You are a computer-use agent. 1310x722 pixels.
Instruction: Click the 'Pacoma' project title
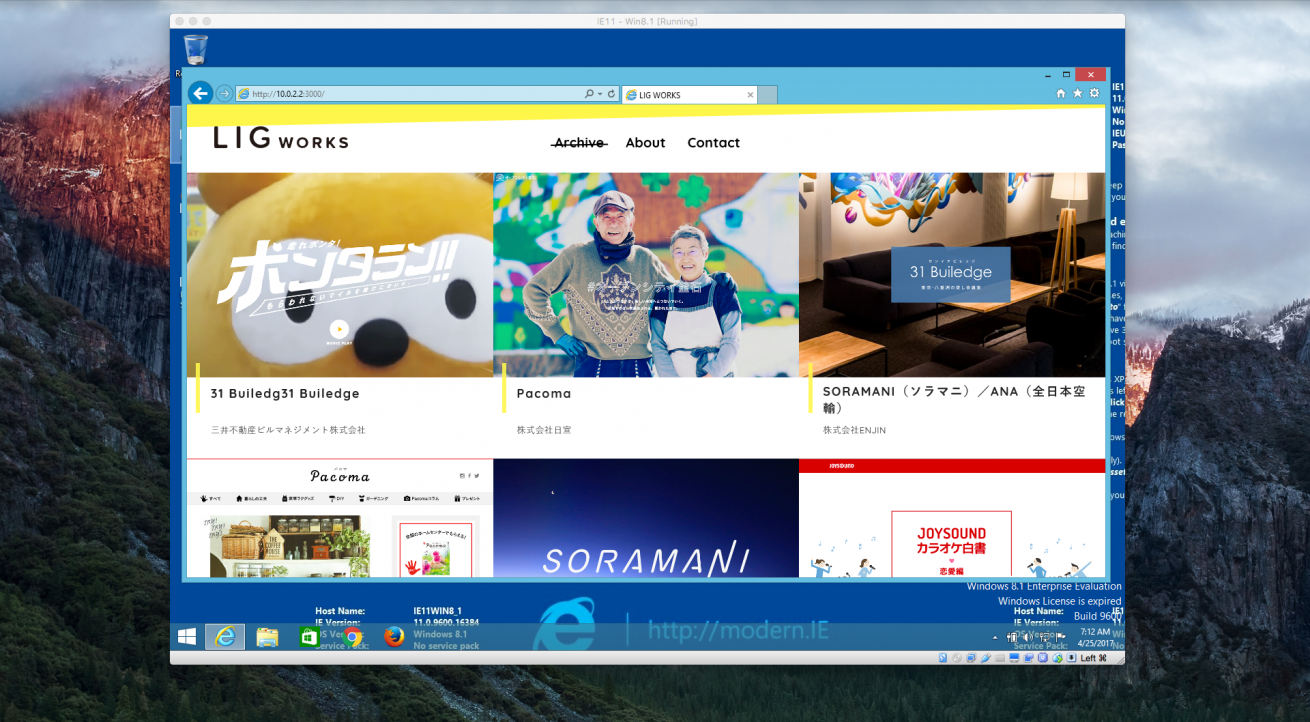[544, 393]
